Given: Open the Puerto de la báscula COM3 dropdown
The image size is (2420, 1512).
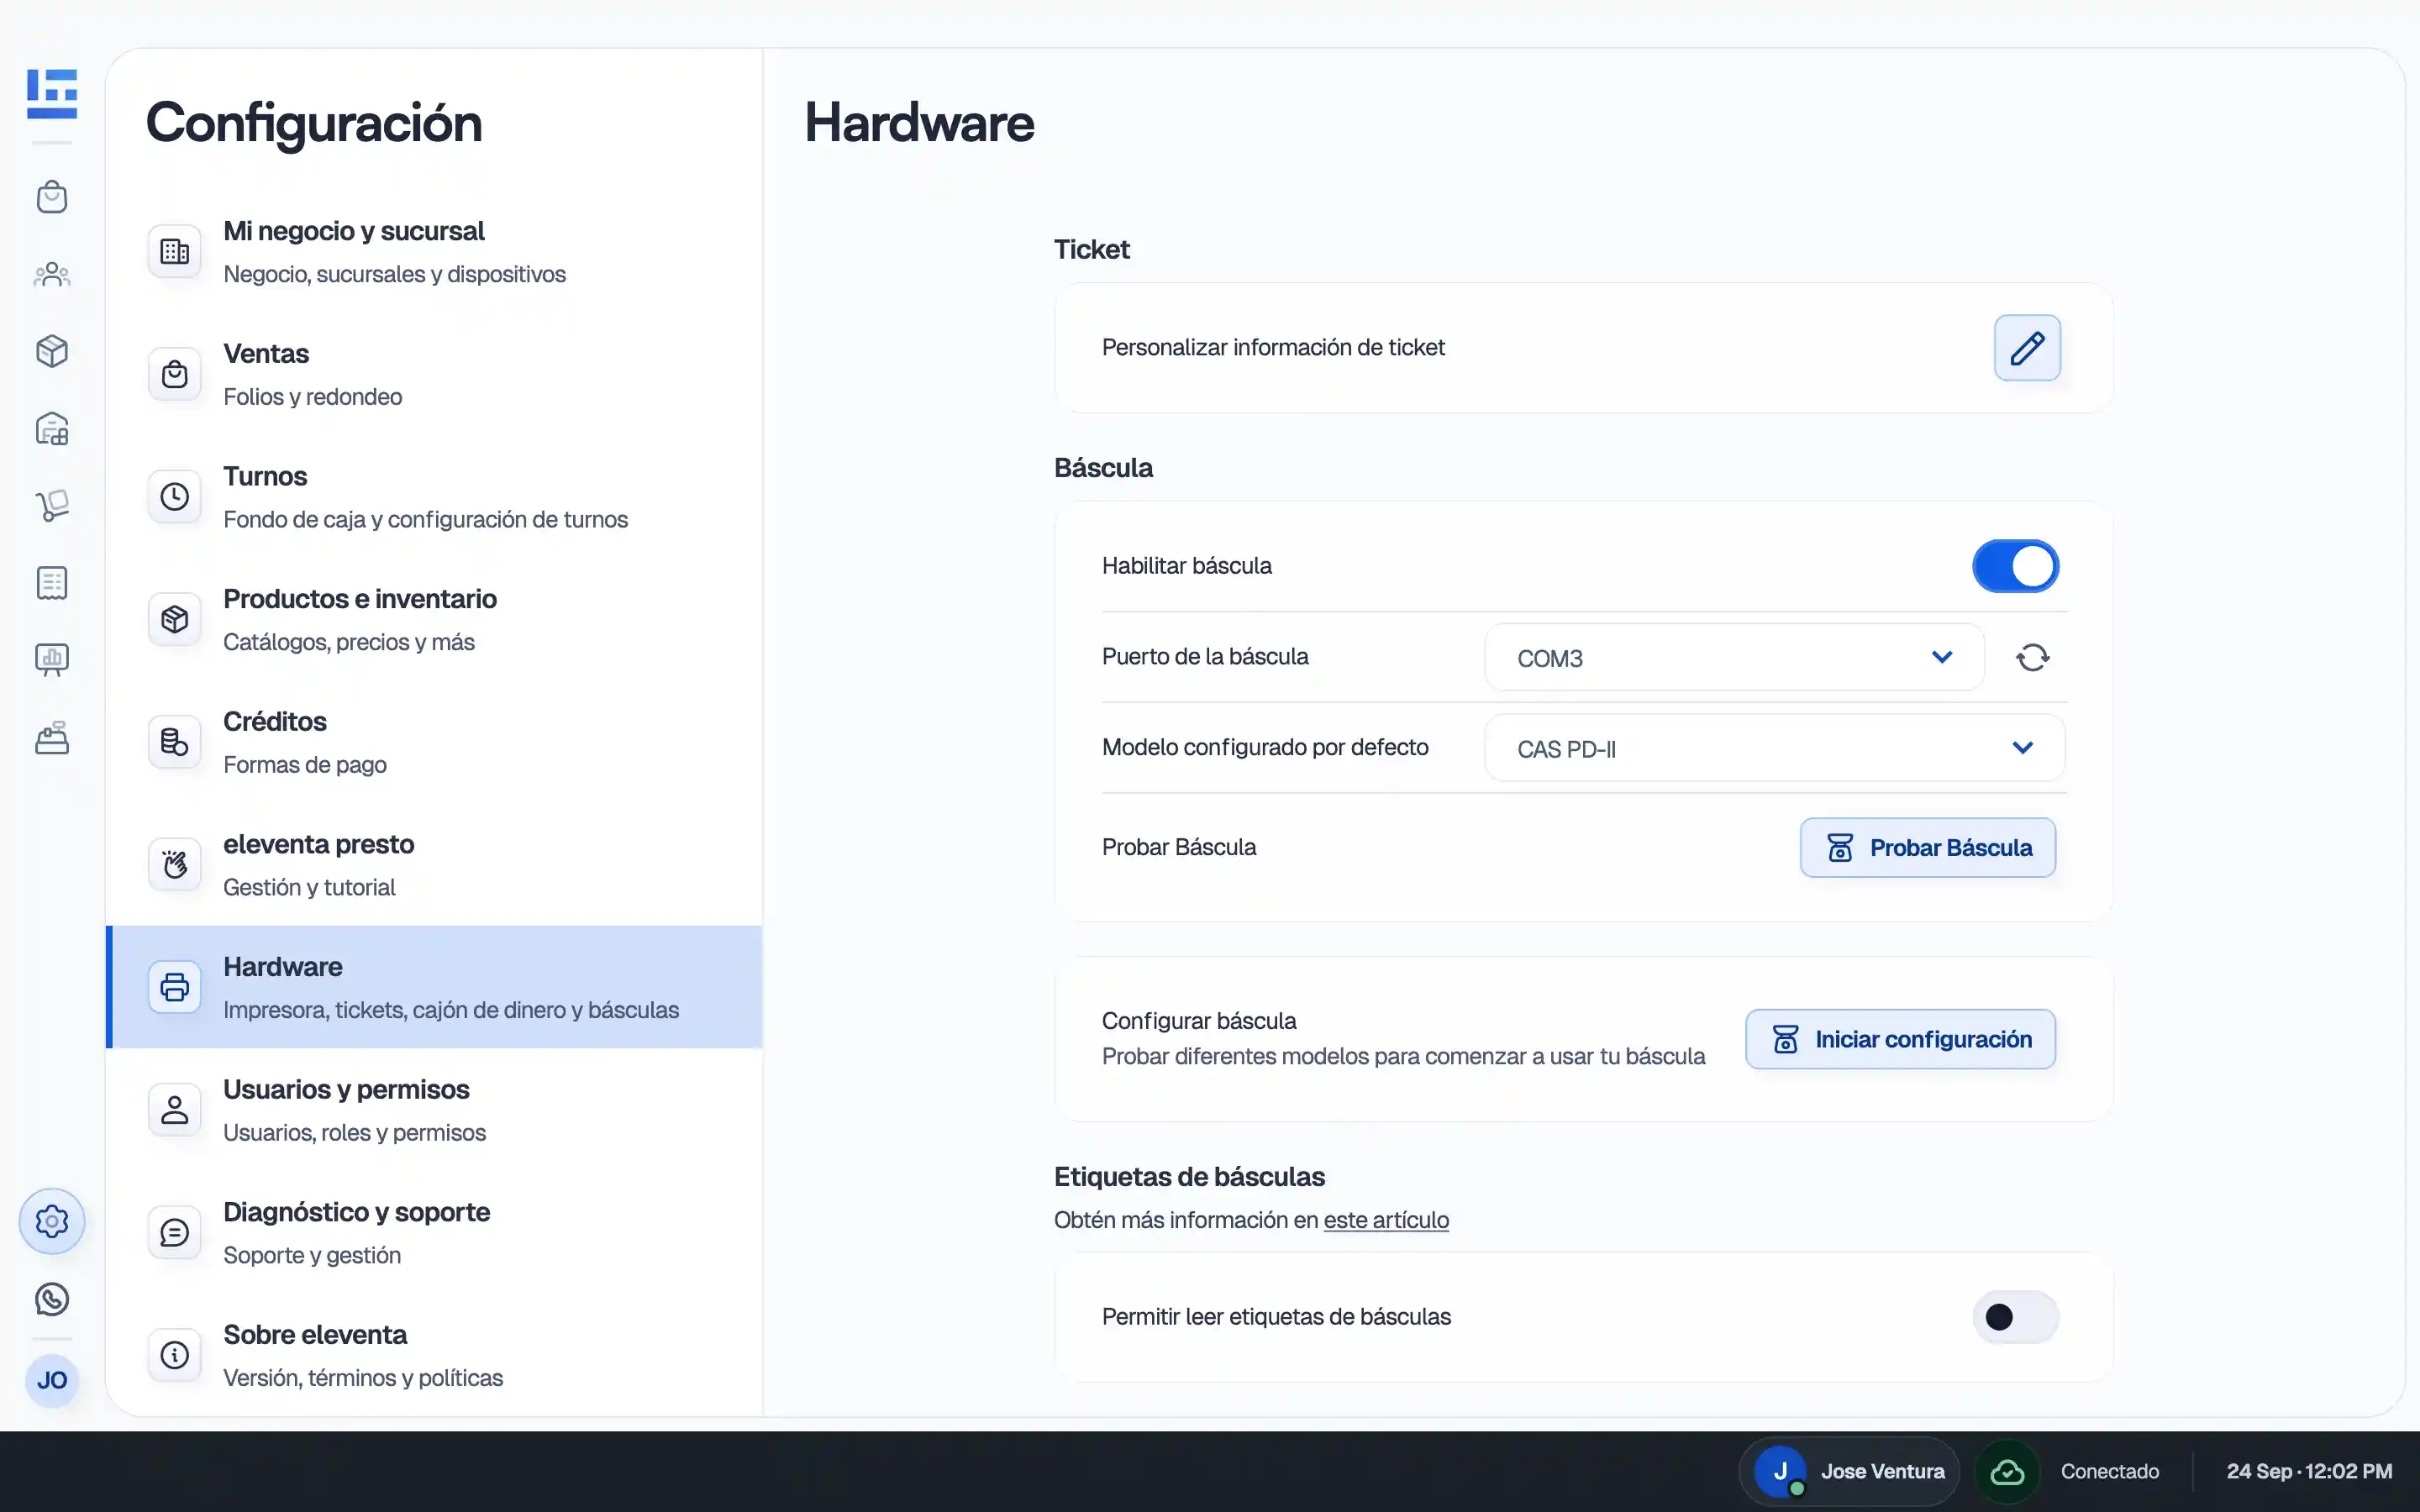Looking at the screenshot, I should coord(1734,657).
